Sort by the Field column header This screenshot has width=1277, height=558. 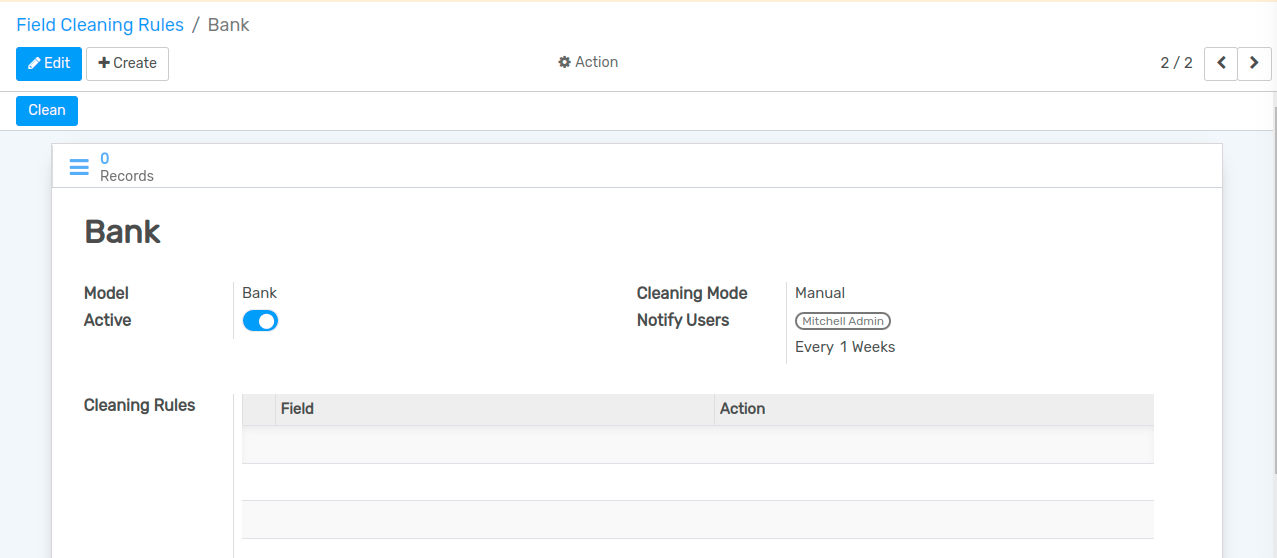297,409
